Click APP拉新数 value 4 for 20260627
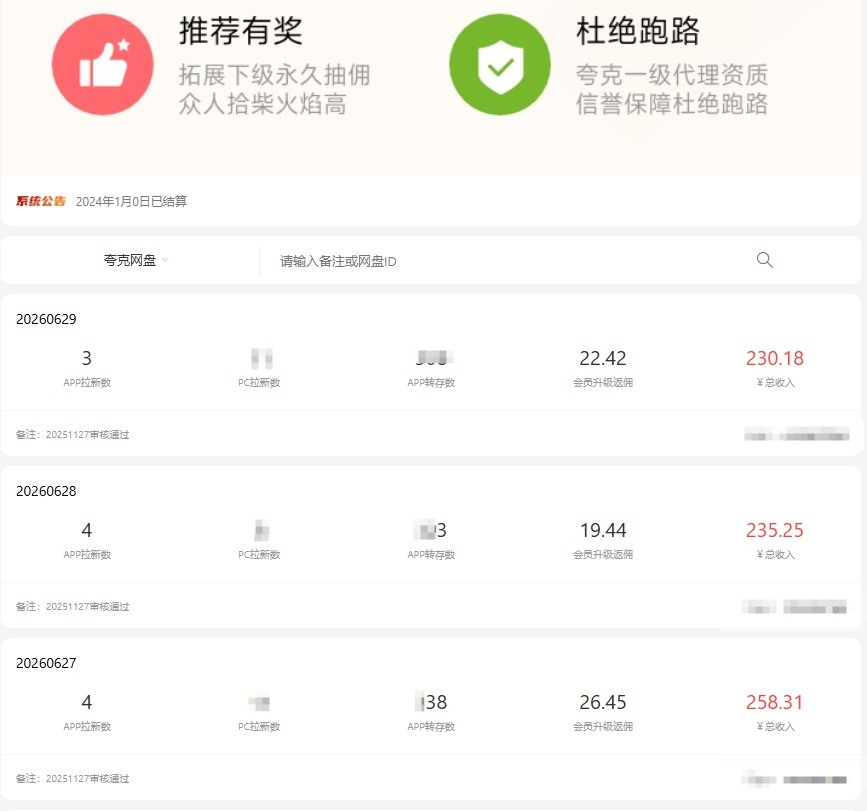867x811 pixels. (x=87, y=702)
